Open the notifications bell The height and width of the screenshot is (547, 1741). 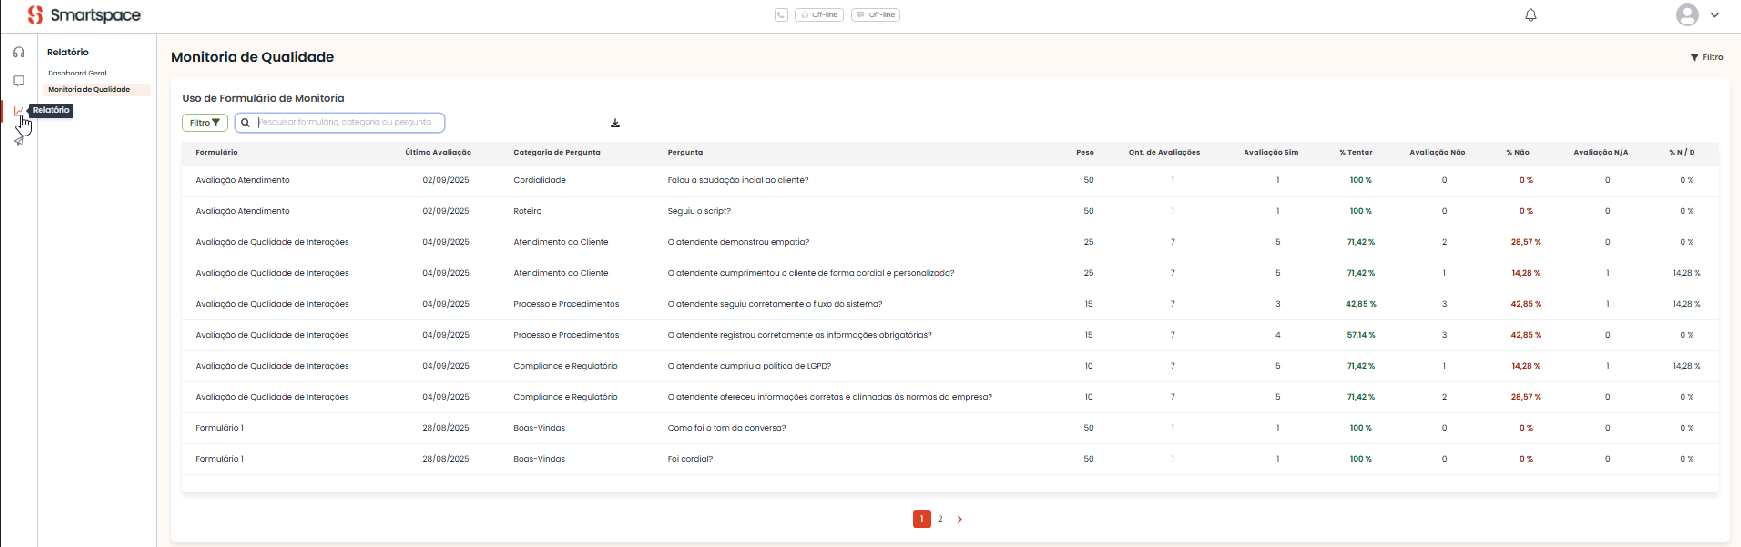(1530, 15)
